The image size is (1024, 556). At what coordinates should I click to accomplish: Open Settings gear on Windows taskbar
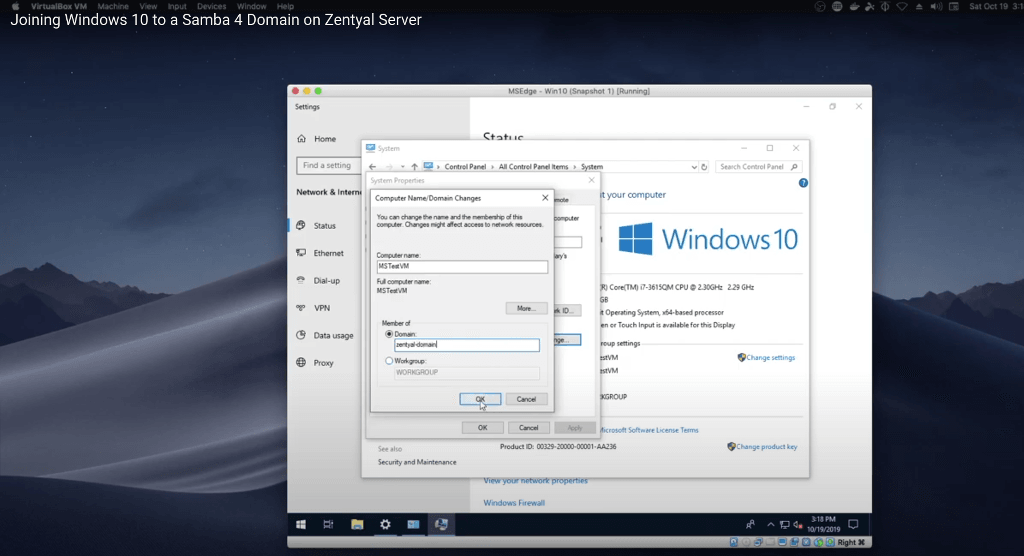[385, 525]
